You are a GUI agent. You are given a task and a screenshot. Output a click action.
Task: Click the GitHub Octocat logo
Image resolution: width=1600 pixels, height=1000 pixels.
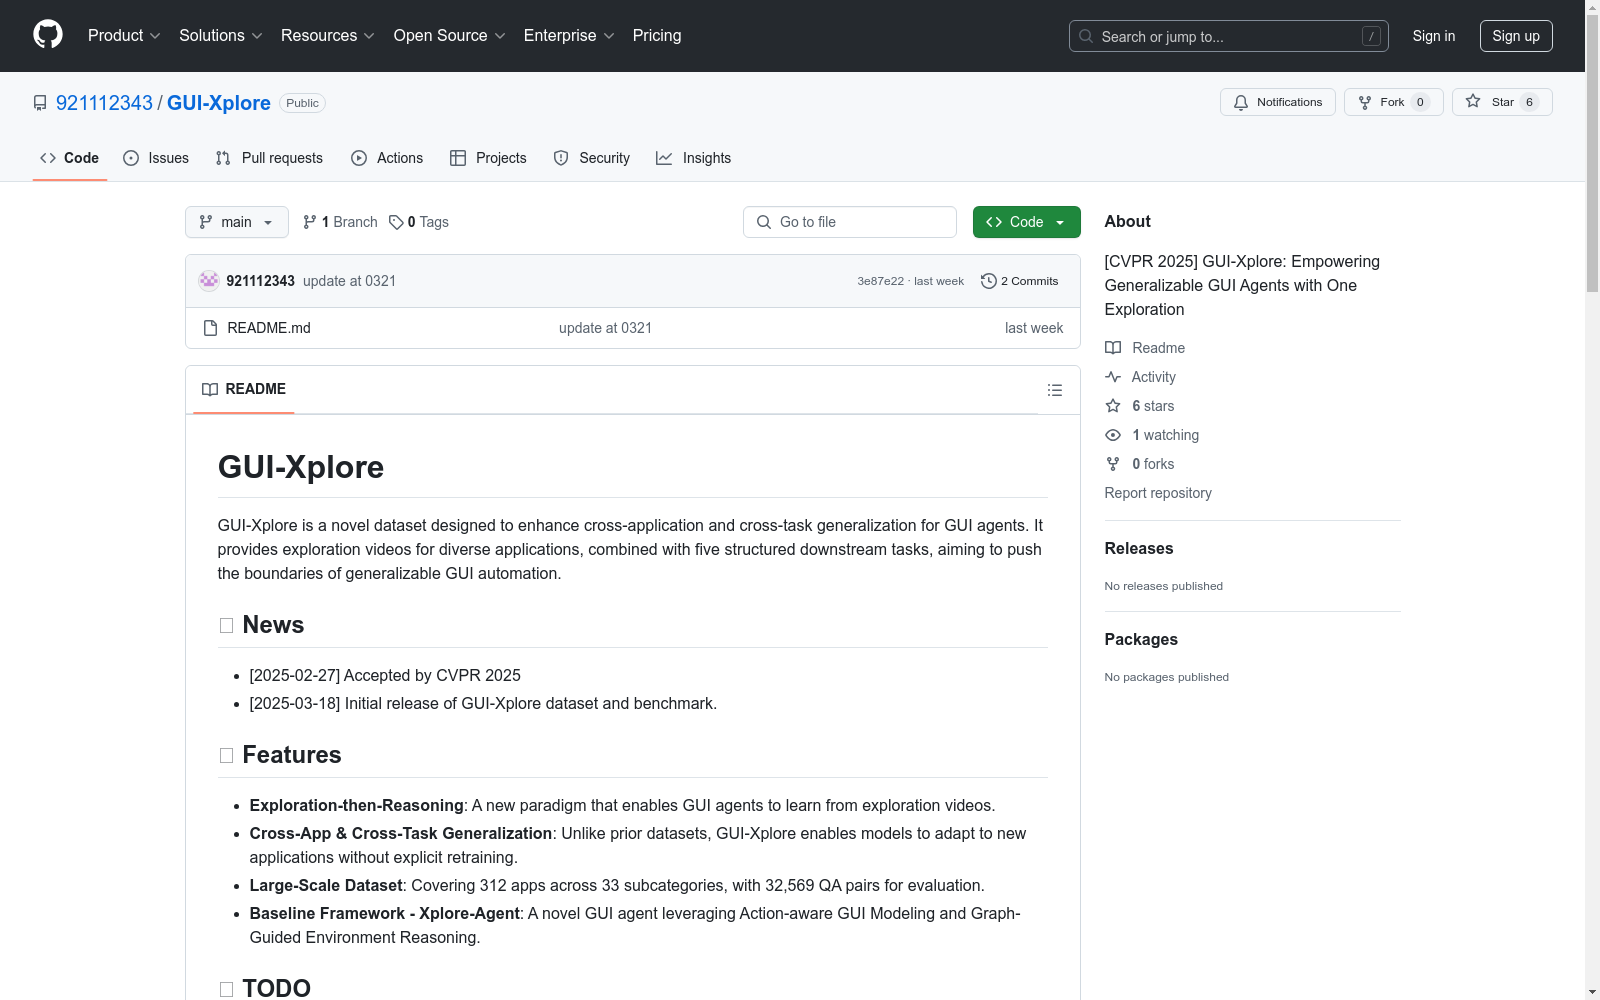point(48,35)
